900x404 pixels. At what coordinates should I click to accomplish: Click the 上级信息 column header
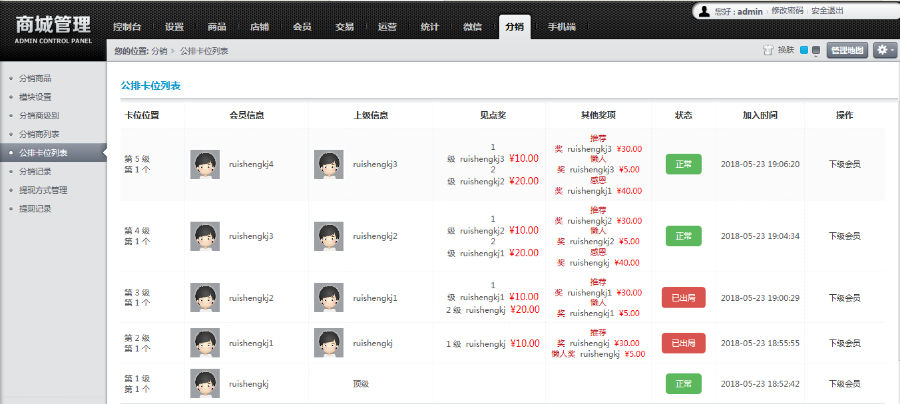[370, 115]
